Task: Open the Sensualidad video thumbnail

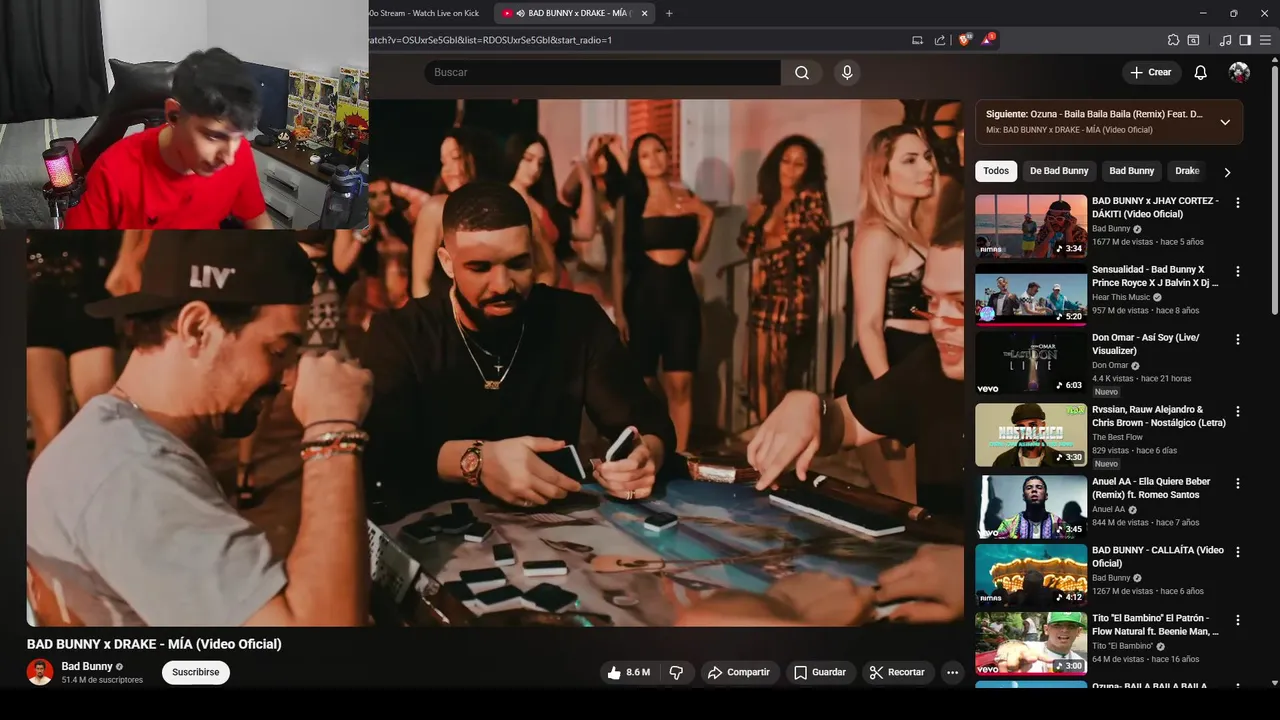Action: click(1031, 295)
